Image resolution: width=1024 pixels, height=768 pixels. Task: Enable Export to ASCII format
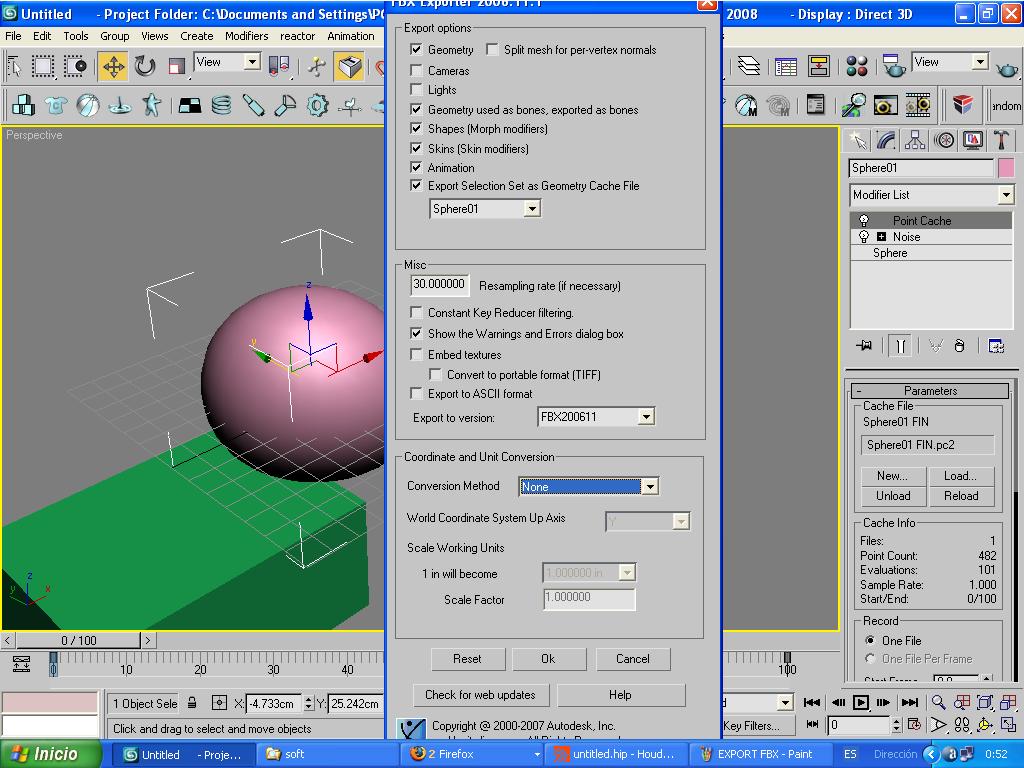coord(416,393)
